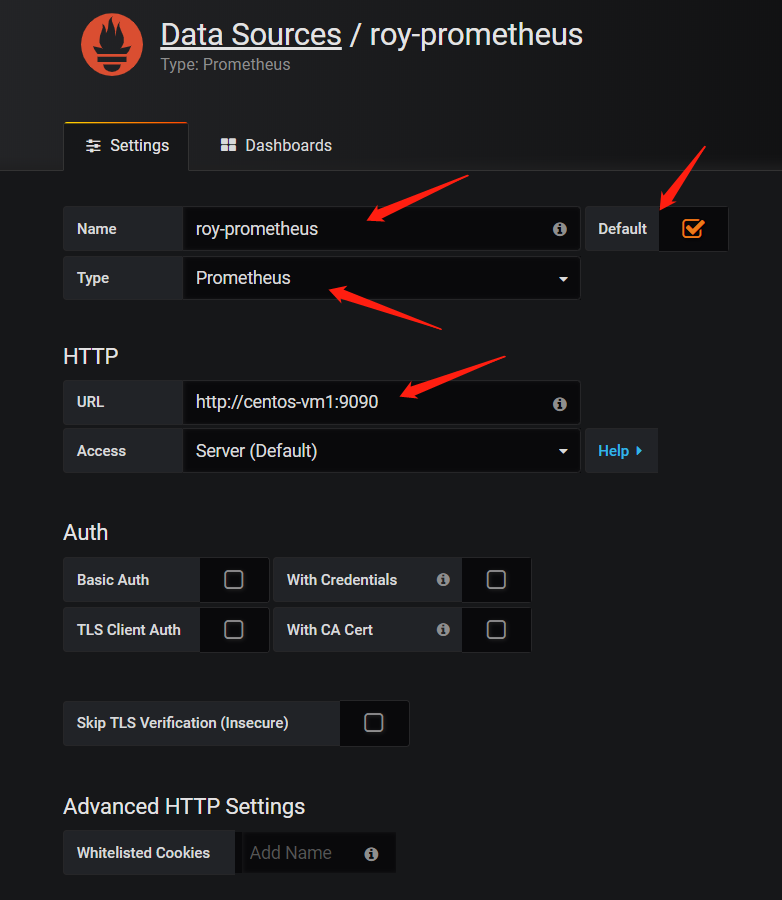Image resolution: width=782 pixels, height=900 pixels.
Task: Switch to the Dashboards tab
Action: pyautogui.click(x=276, y=145)
